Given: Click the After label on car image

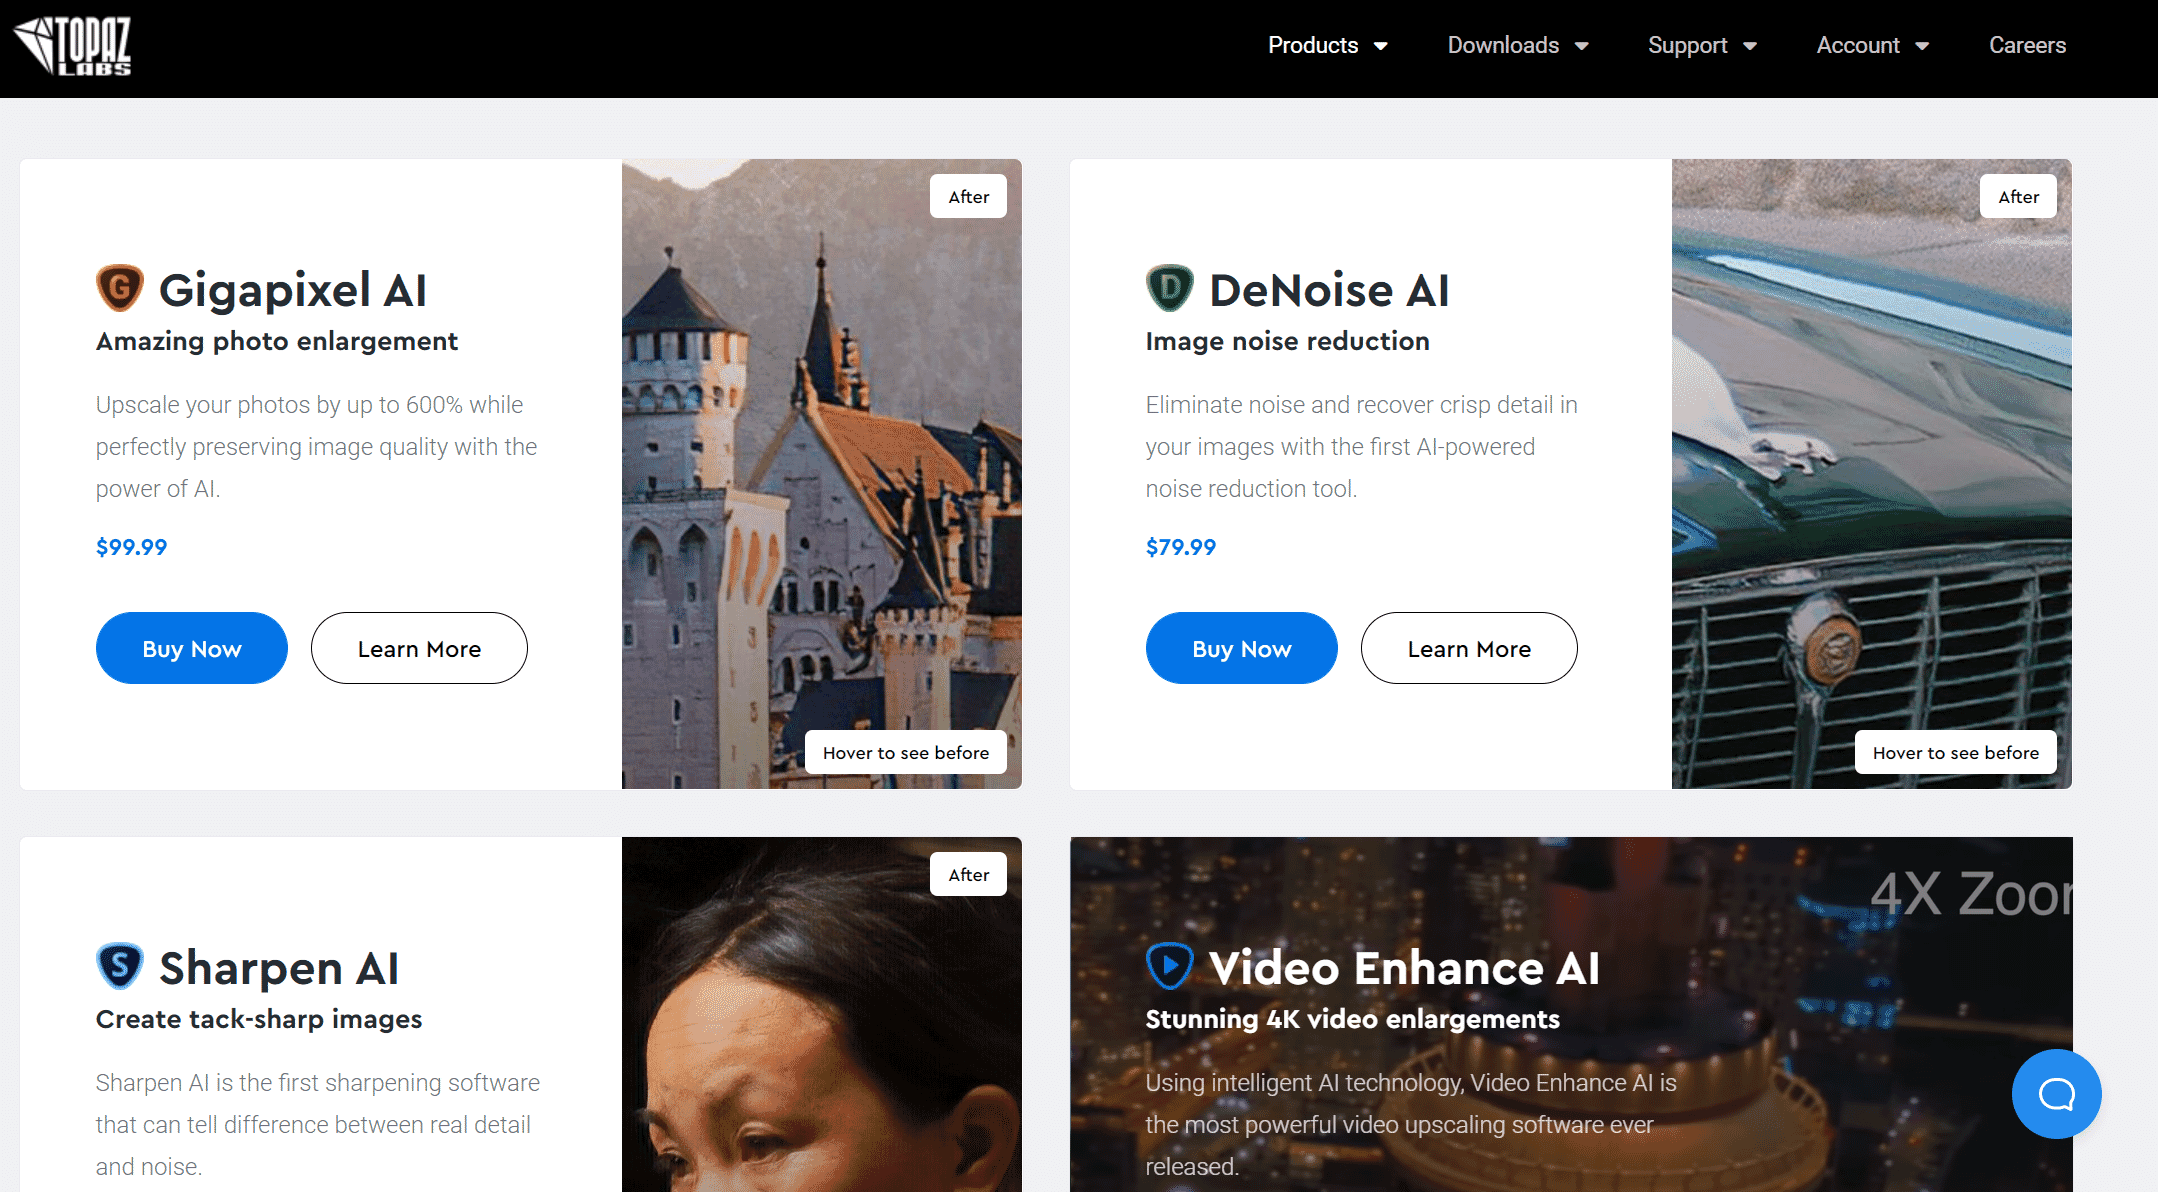Looking at the screenshot, I should tap(2018, 196).
